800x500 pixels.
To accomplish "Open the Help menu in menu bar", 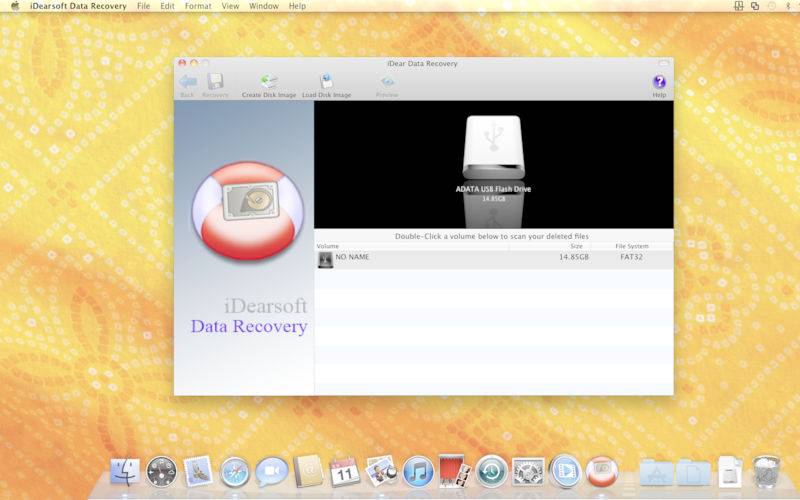I will point(297,6).
